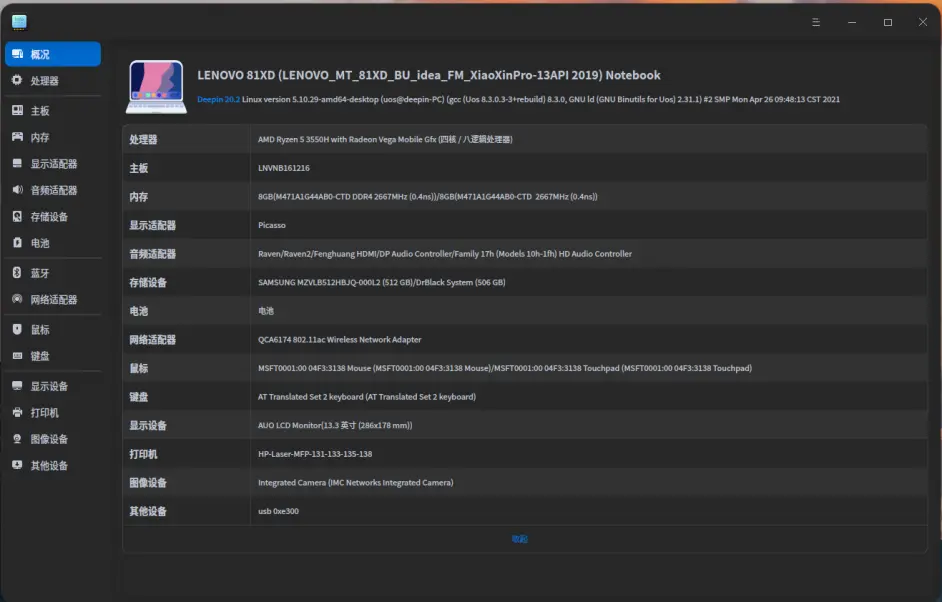Select the MSFT0001:00 04F3:3138 Mouse value
The width and height of the screenshot is (942, 602).
pos(505,368)
